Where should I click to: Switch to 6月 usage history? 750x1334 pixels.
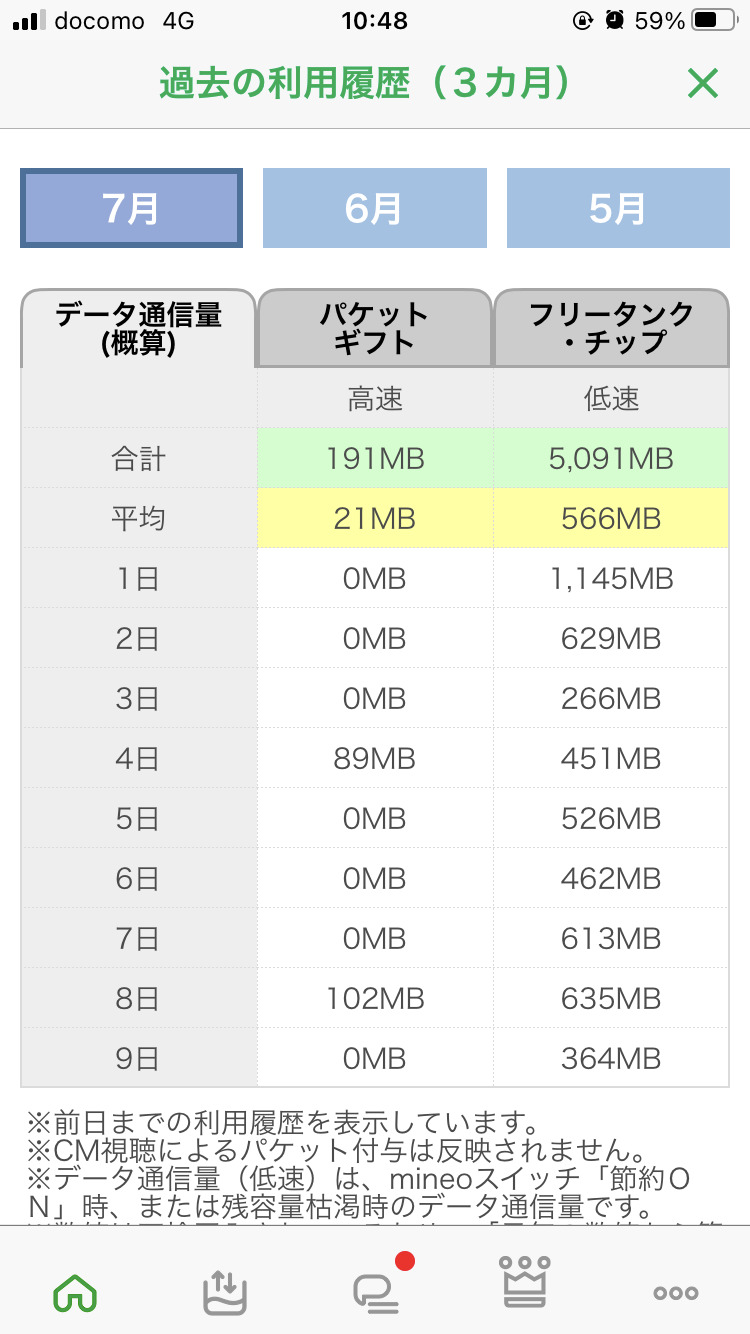point(374,208)
